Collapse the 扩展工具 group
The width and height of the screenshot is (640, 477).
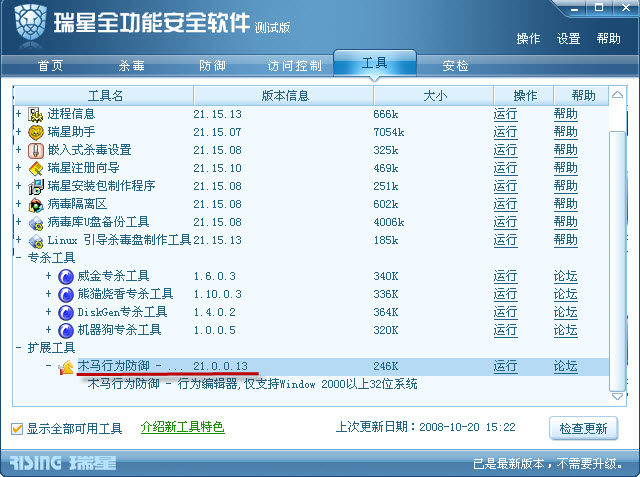point(18,348)
